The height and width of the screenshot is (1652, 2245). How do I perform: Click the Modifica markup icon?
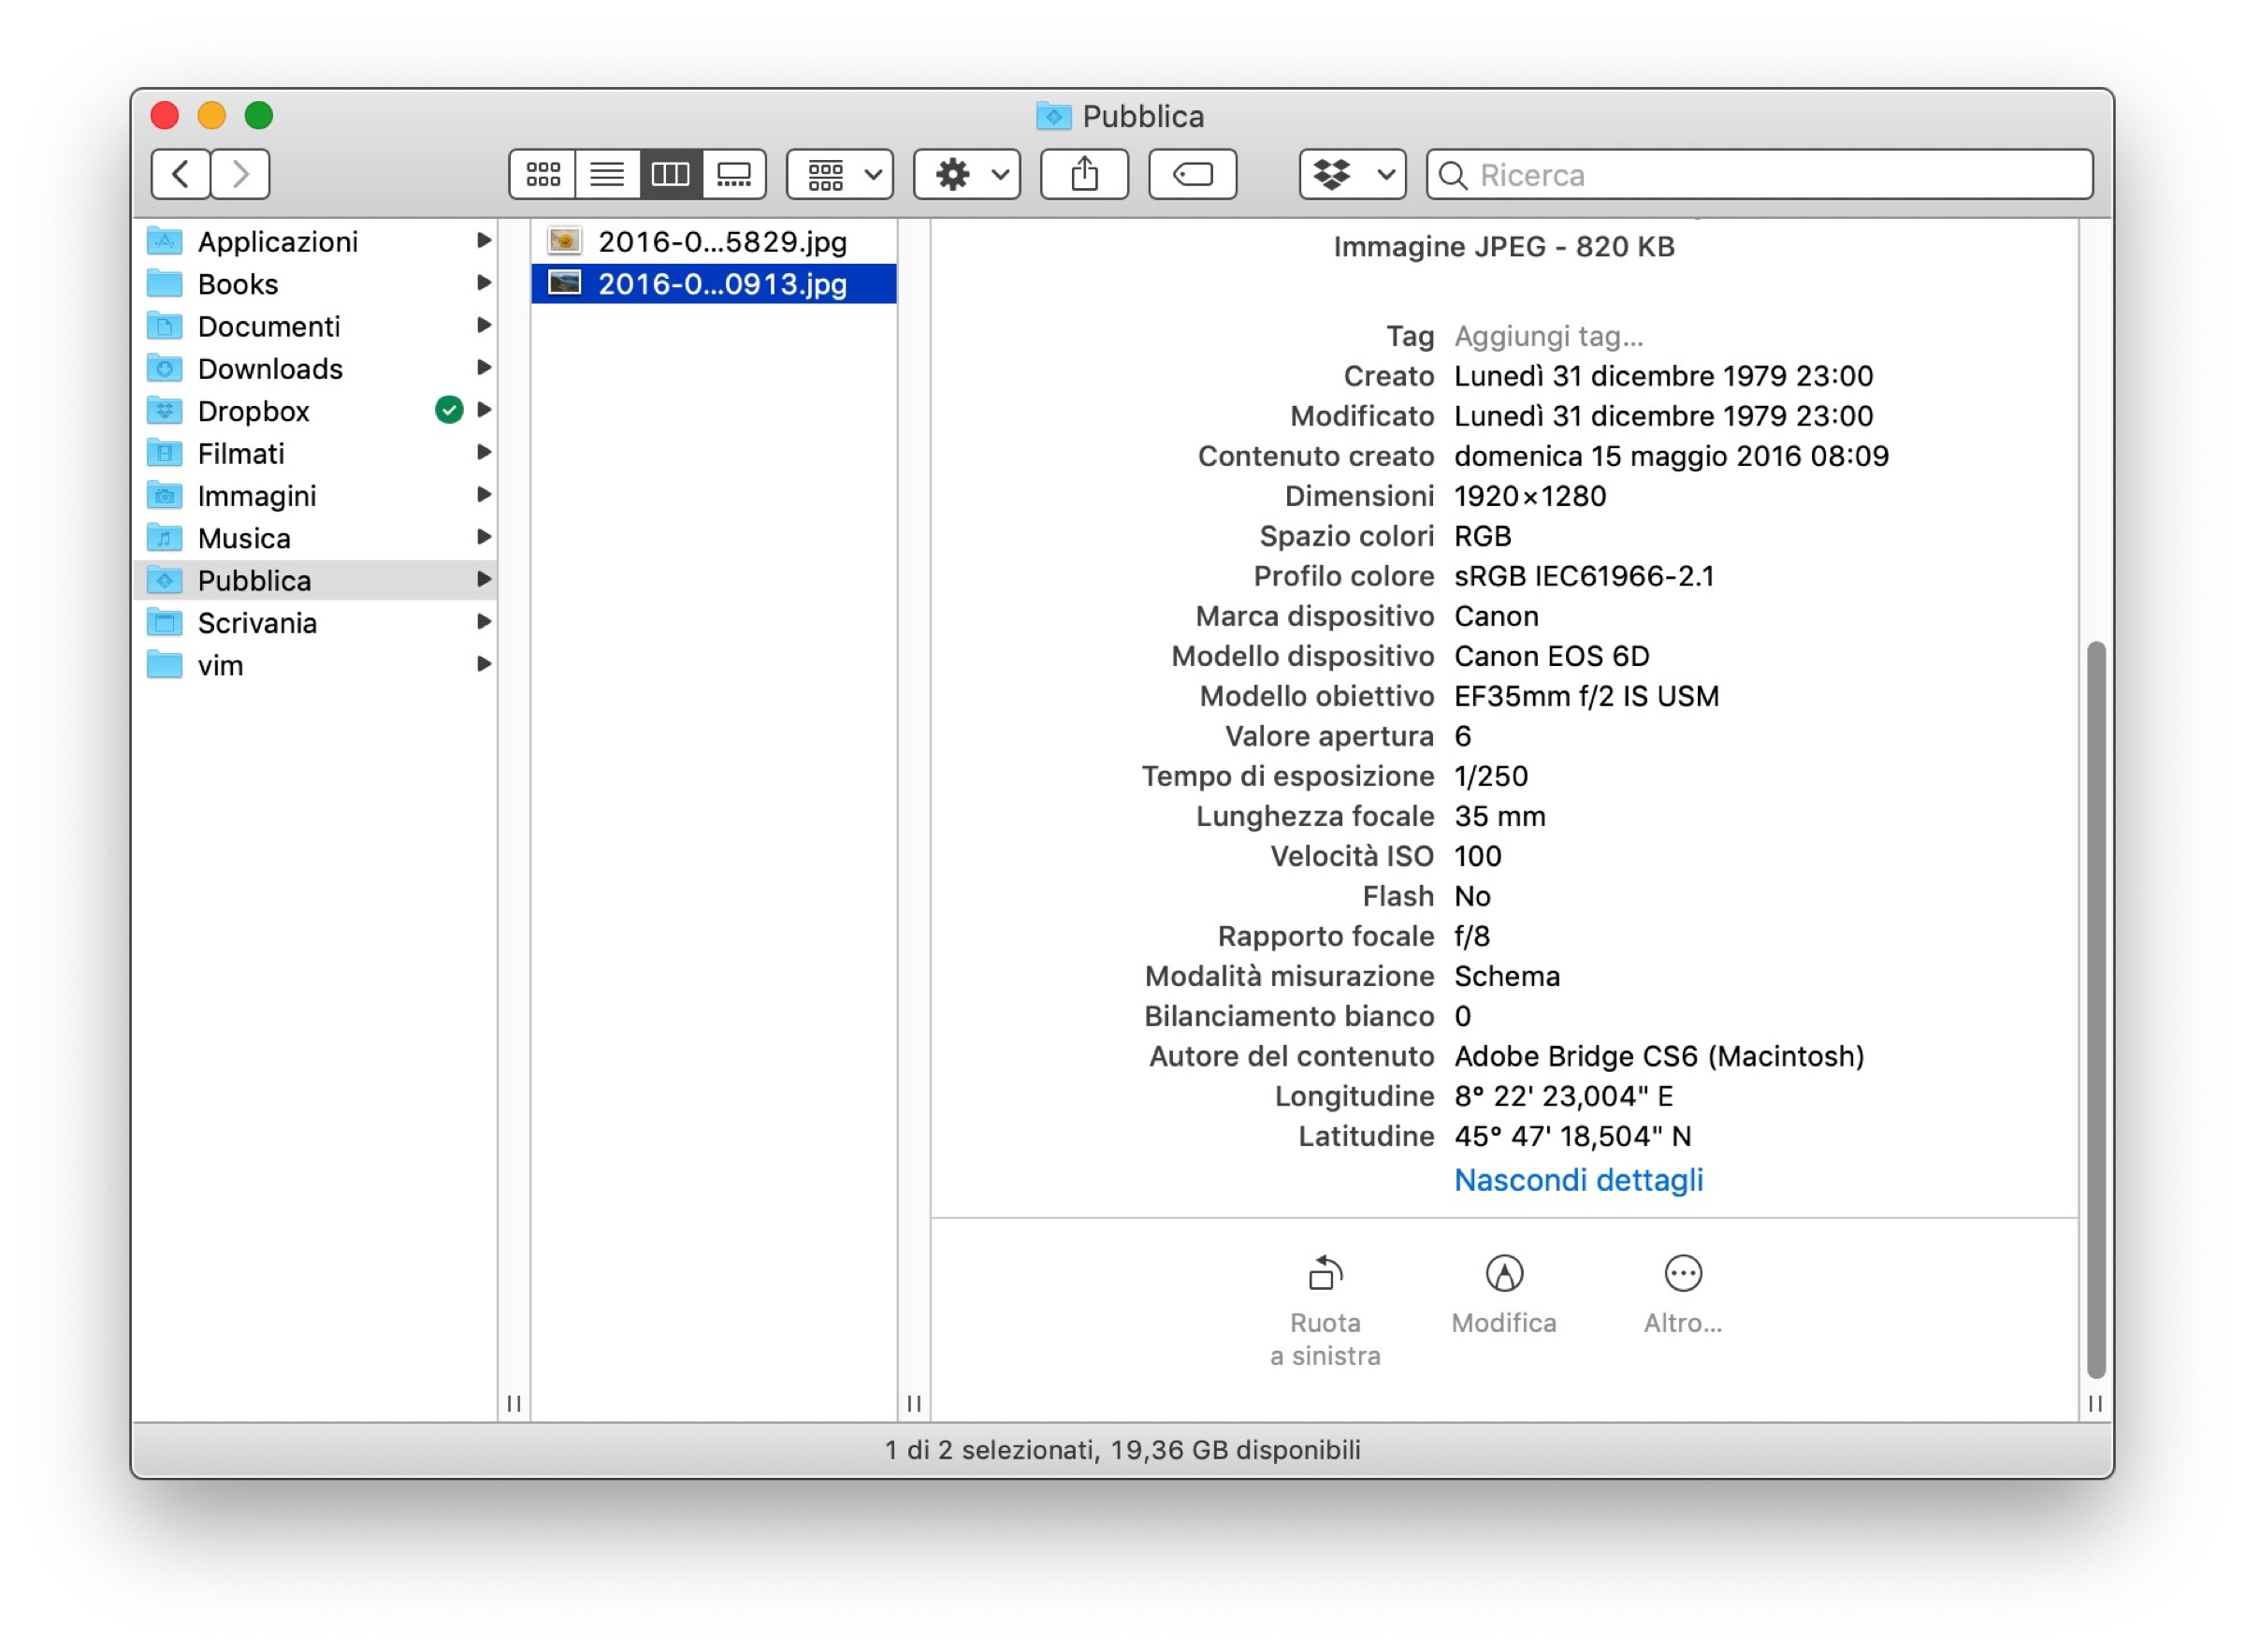(x=1504, y=1274)
